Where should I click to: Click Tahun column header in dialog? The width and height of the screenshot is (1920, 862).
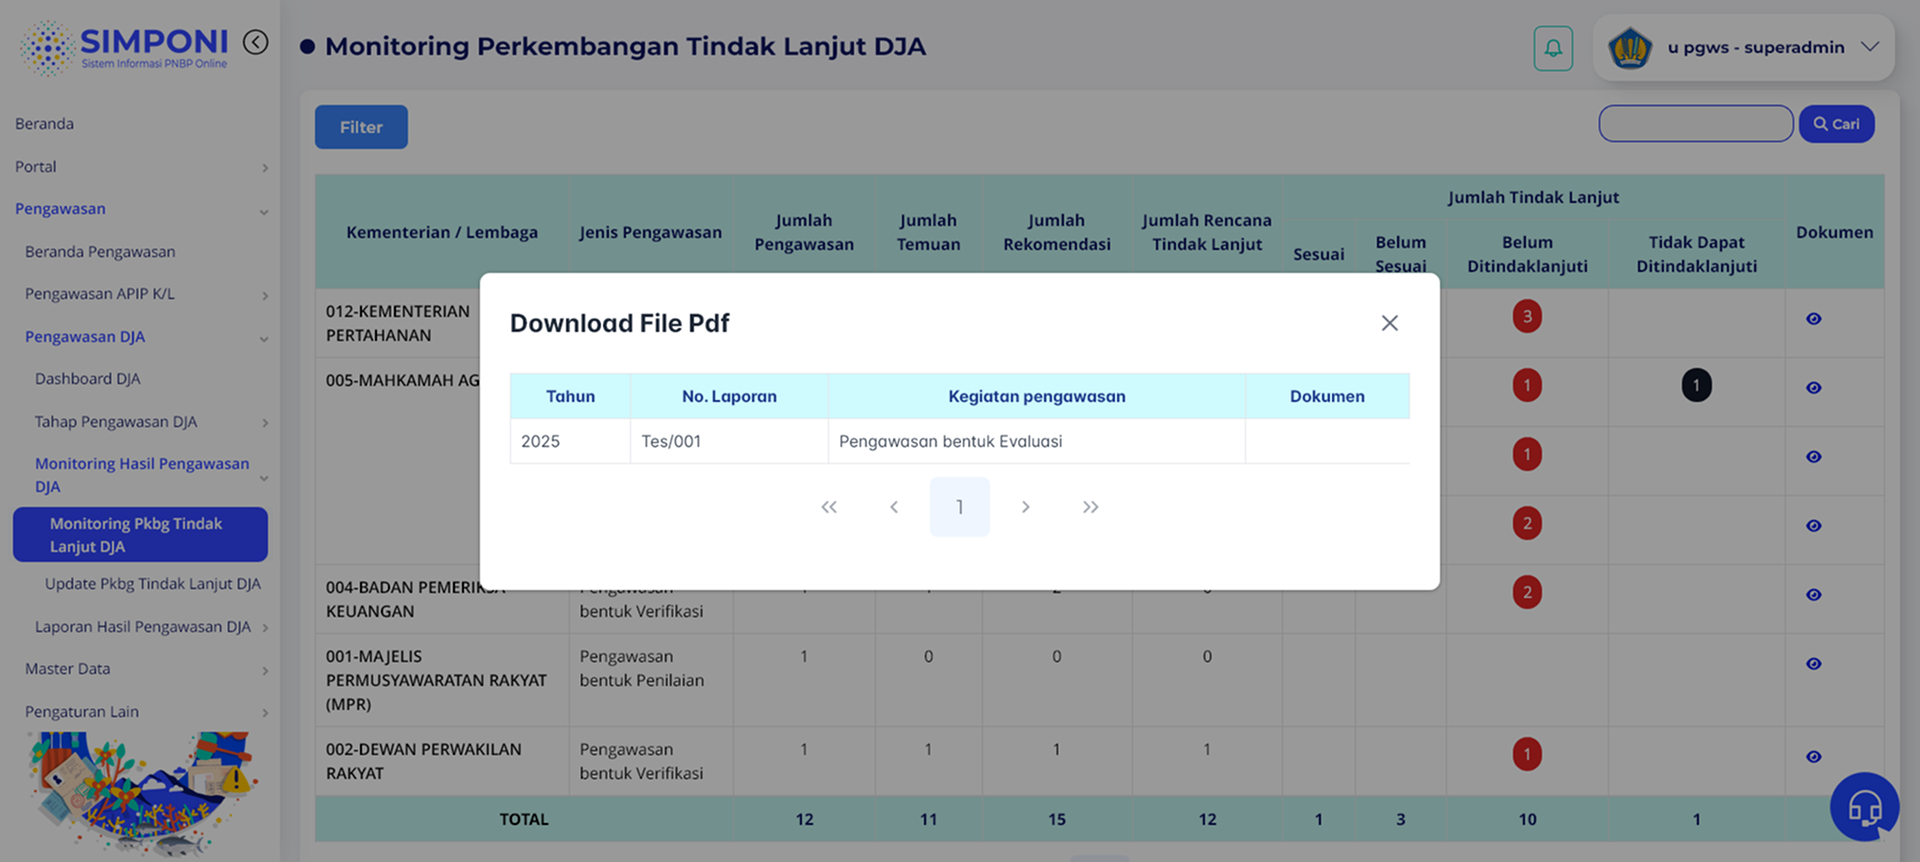[570, 396]
